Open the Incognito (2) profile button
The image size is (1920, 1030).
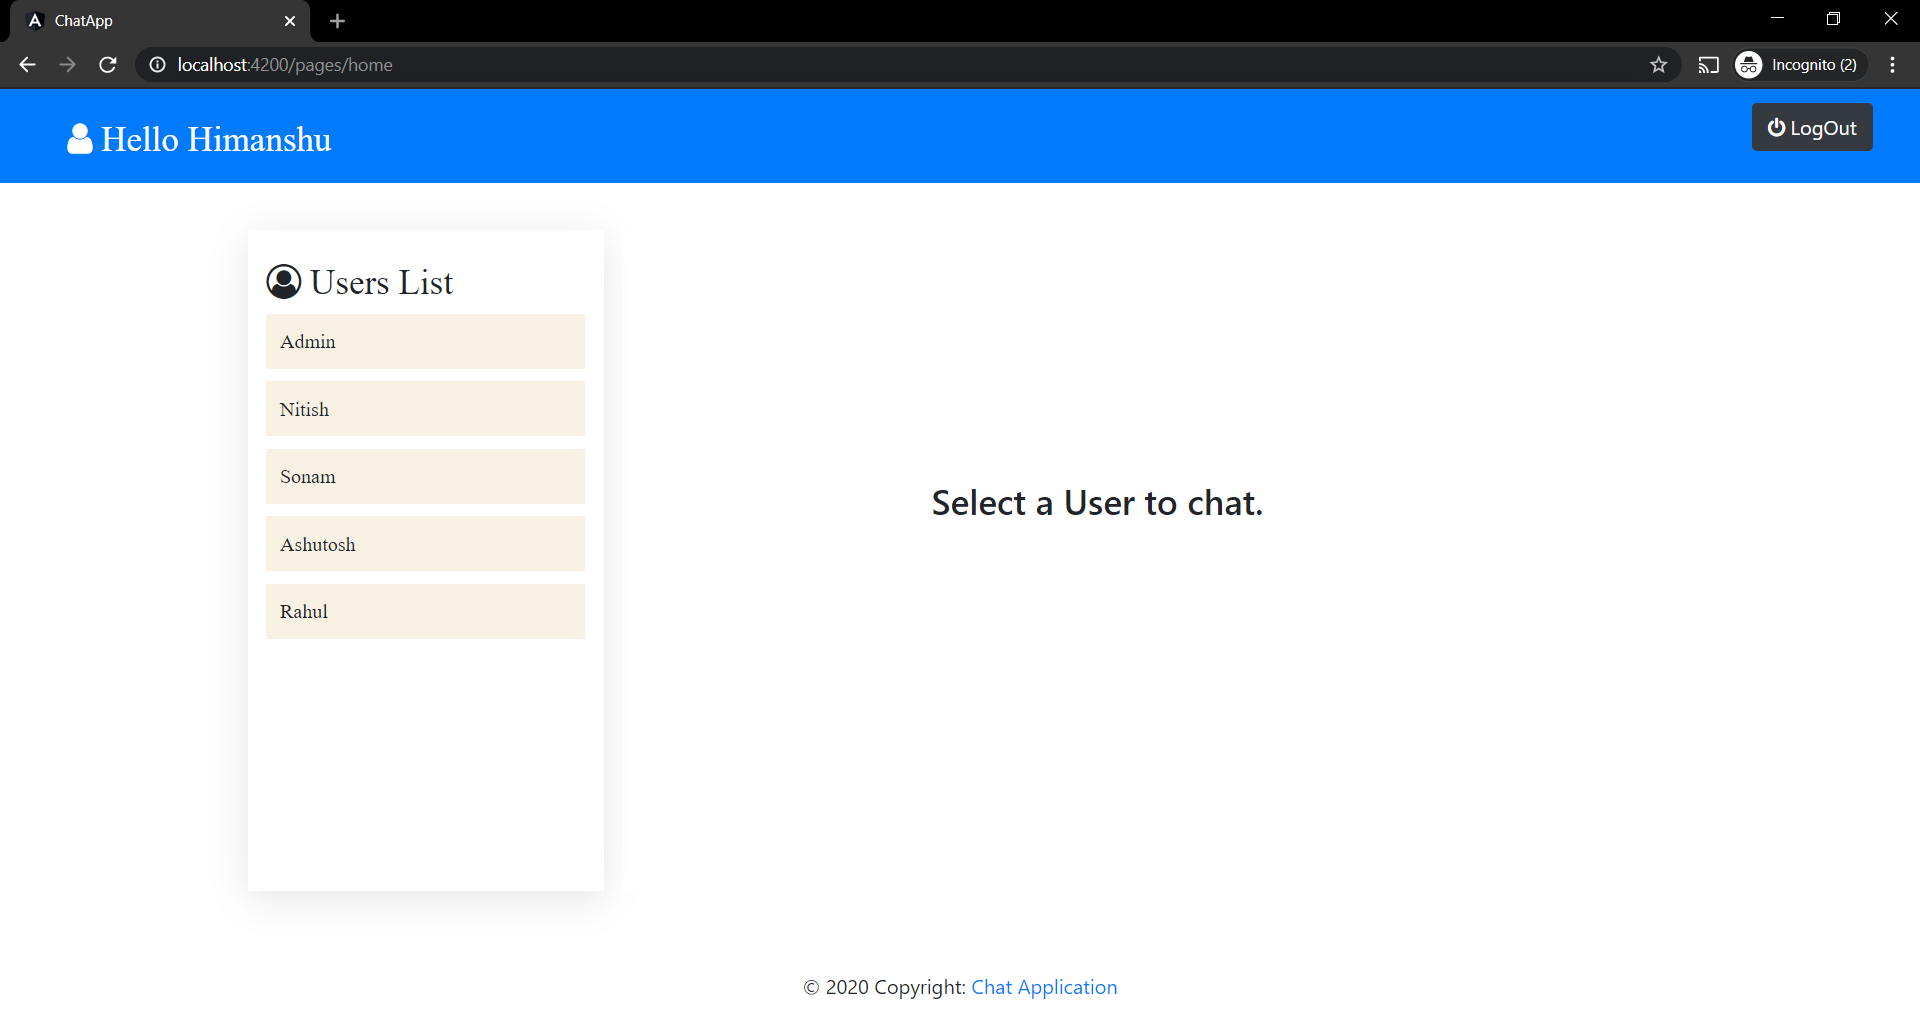point(1800,65)
